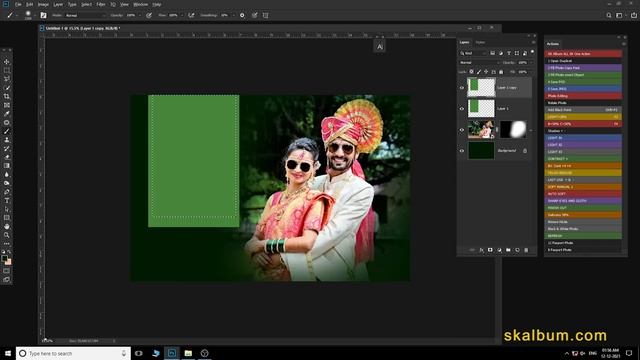
Task: Click the Change Screen Mode icon
Action: pos(7,280)
